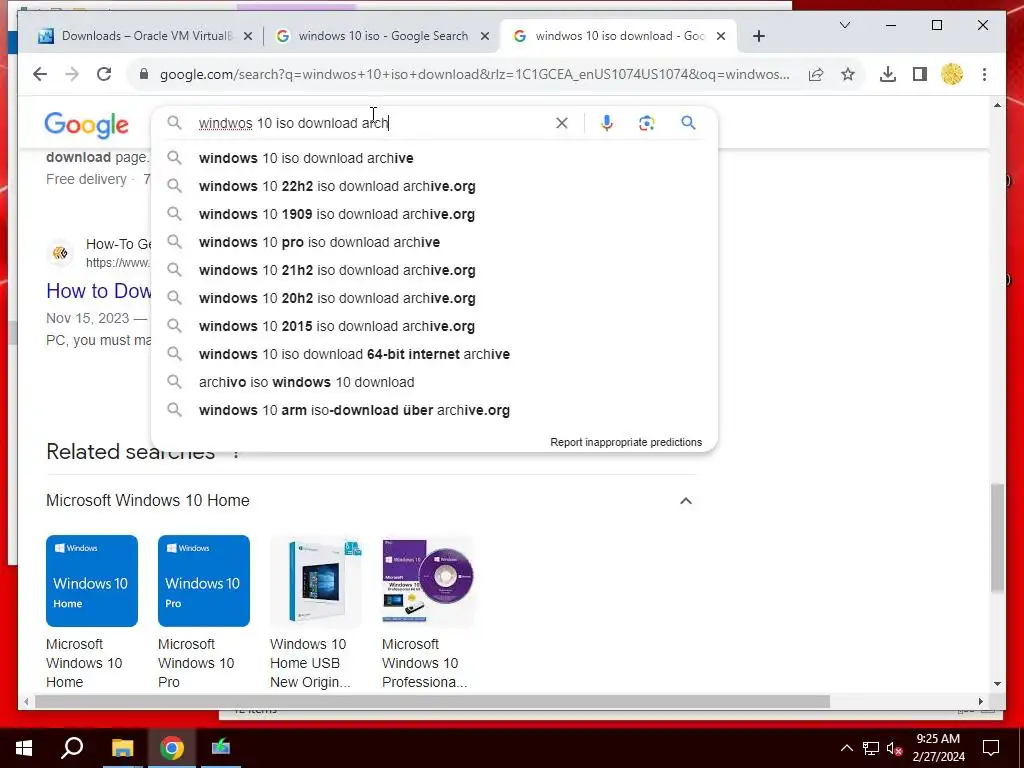Toggle the Chrome side panel
Viewport: 1024px width, 768px height.
[x=920, y=74]
